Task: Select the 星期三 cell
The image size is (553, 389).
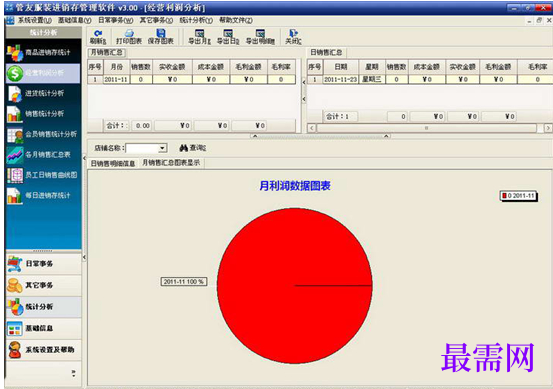Action: tap(372, 80)
